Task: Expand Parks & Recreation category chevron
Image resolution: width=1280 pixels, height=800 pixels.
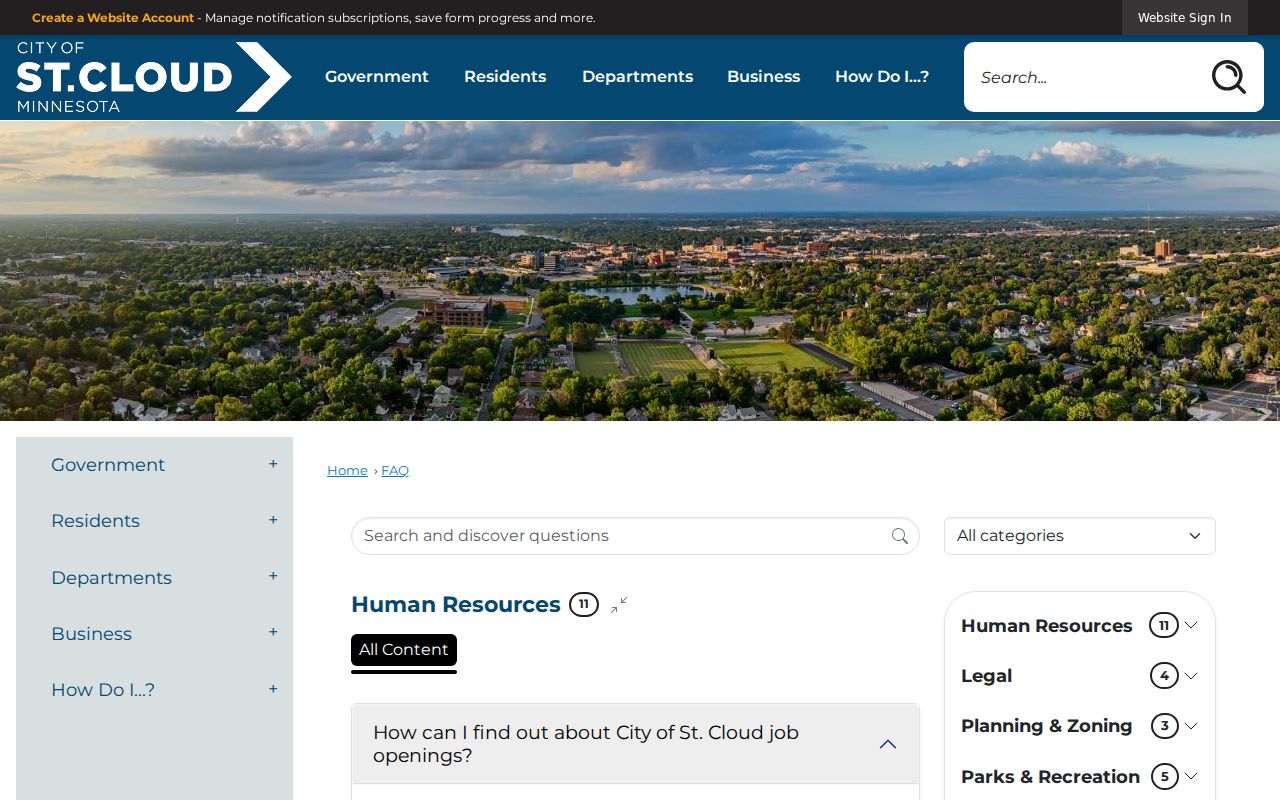Action: [x=1191, y=776]
